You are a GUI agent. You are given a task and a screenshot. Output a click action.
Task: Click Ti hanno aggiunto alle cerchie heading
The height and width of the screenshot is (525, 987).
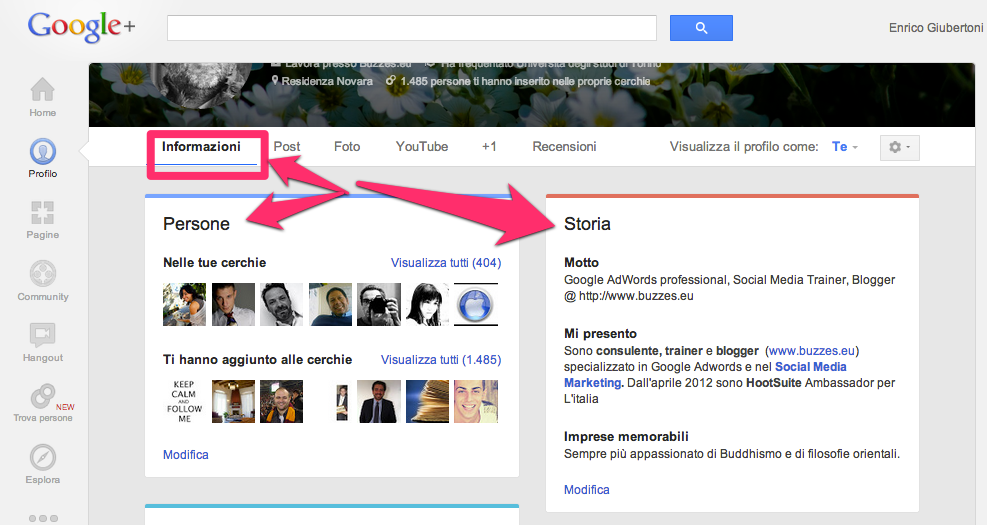pos(257,359)
